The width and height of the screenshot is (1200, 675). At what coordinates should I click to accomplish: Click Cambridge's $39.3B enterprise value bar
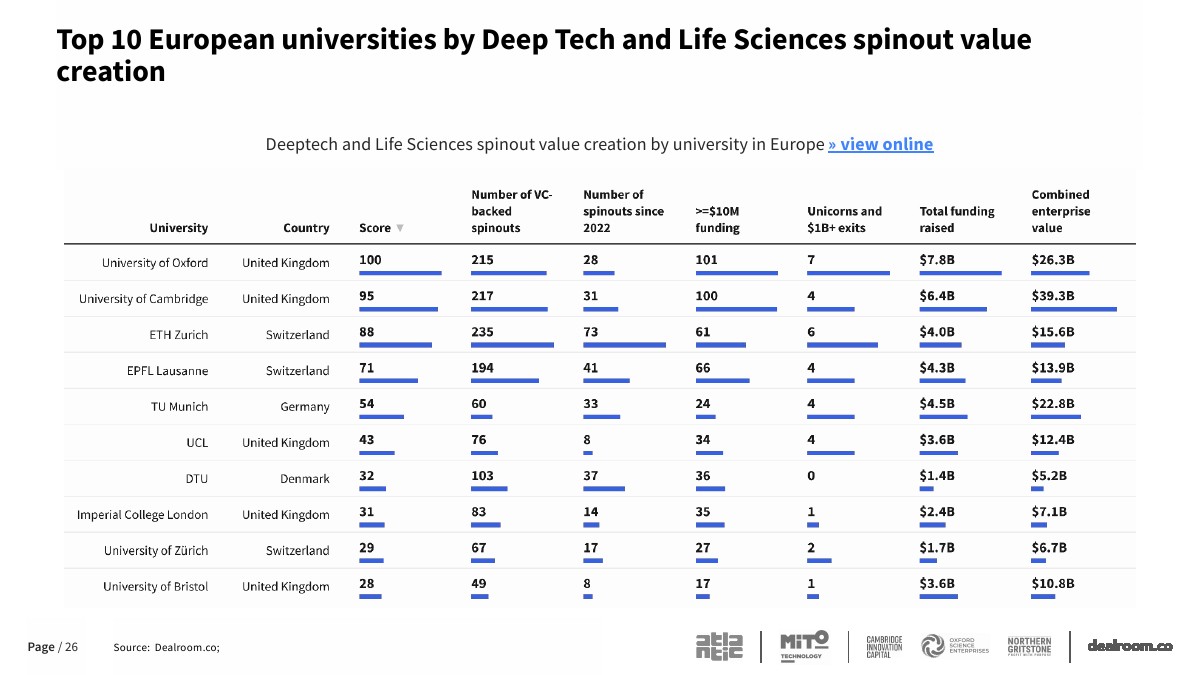coord(1074,309)
